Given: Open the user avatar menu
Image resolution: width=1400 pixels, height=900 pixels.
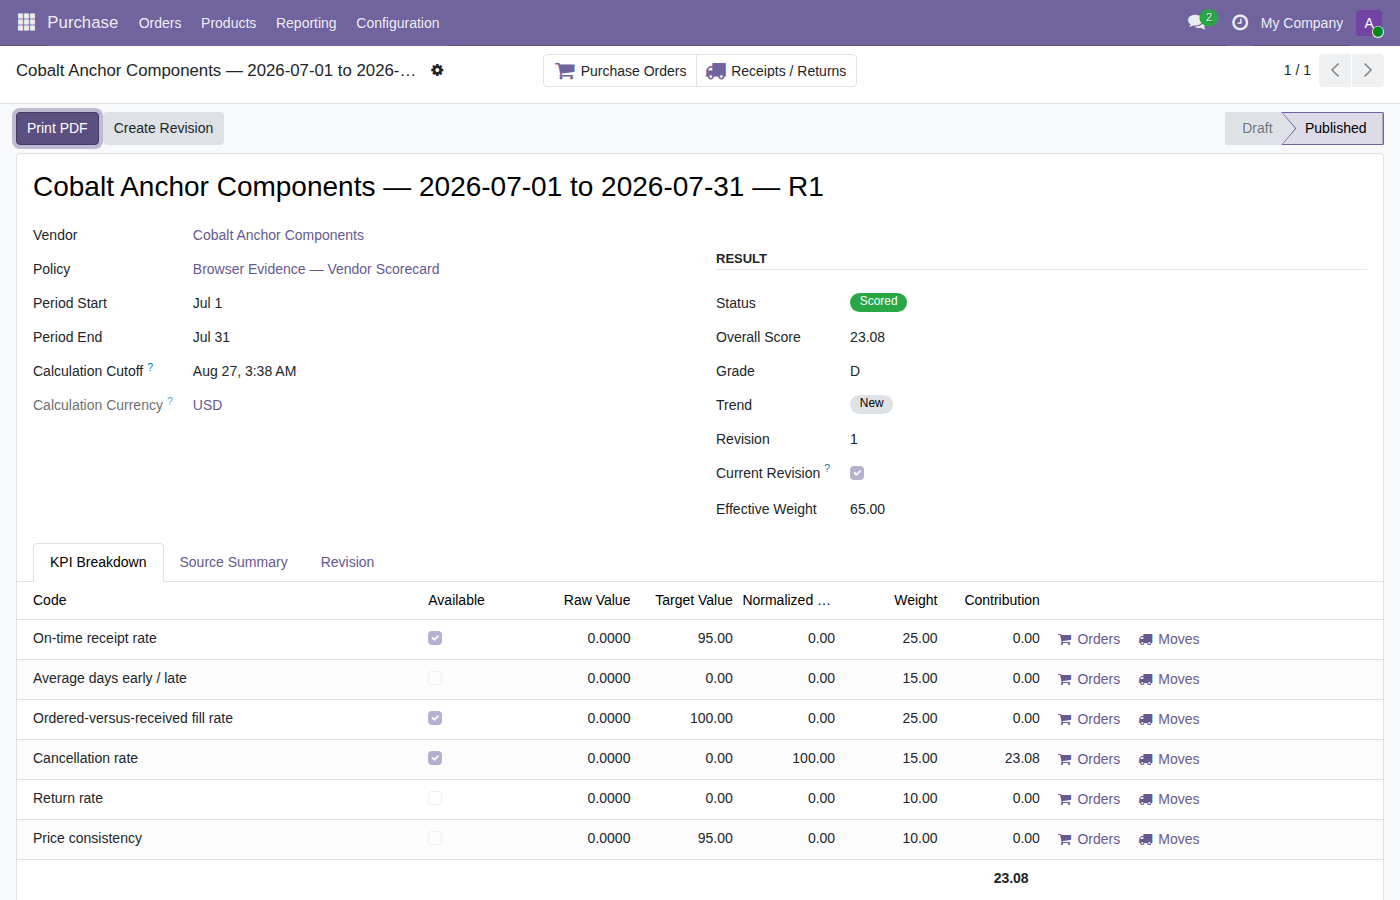Looking at the screenshot, I should pos(1369,23).
